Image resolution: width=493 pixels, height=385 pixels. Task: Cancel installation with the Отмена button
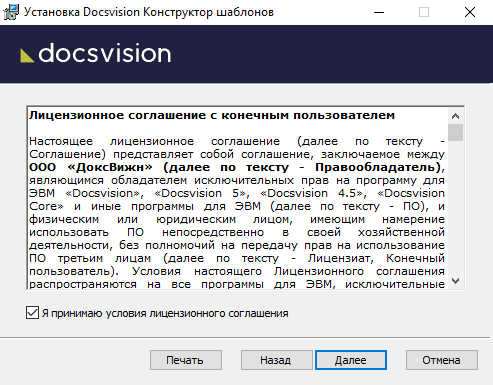point(442,360)
